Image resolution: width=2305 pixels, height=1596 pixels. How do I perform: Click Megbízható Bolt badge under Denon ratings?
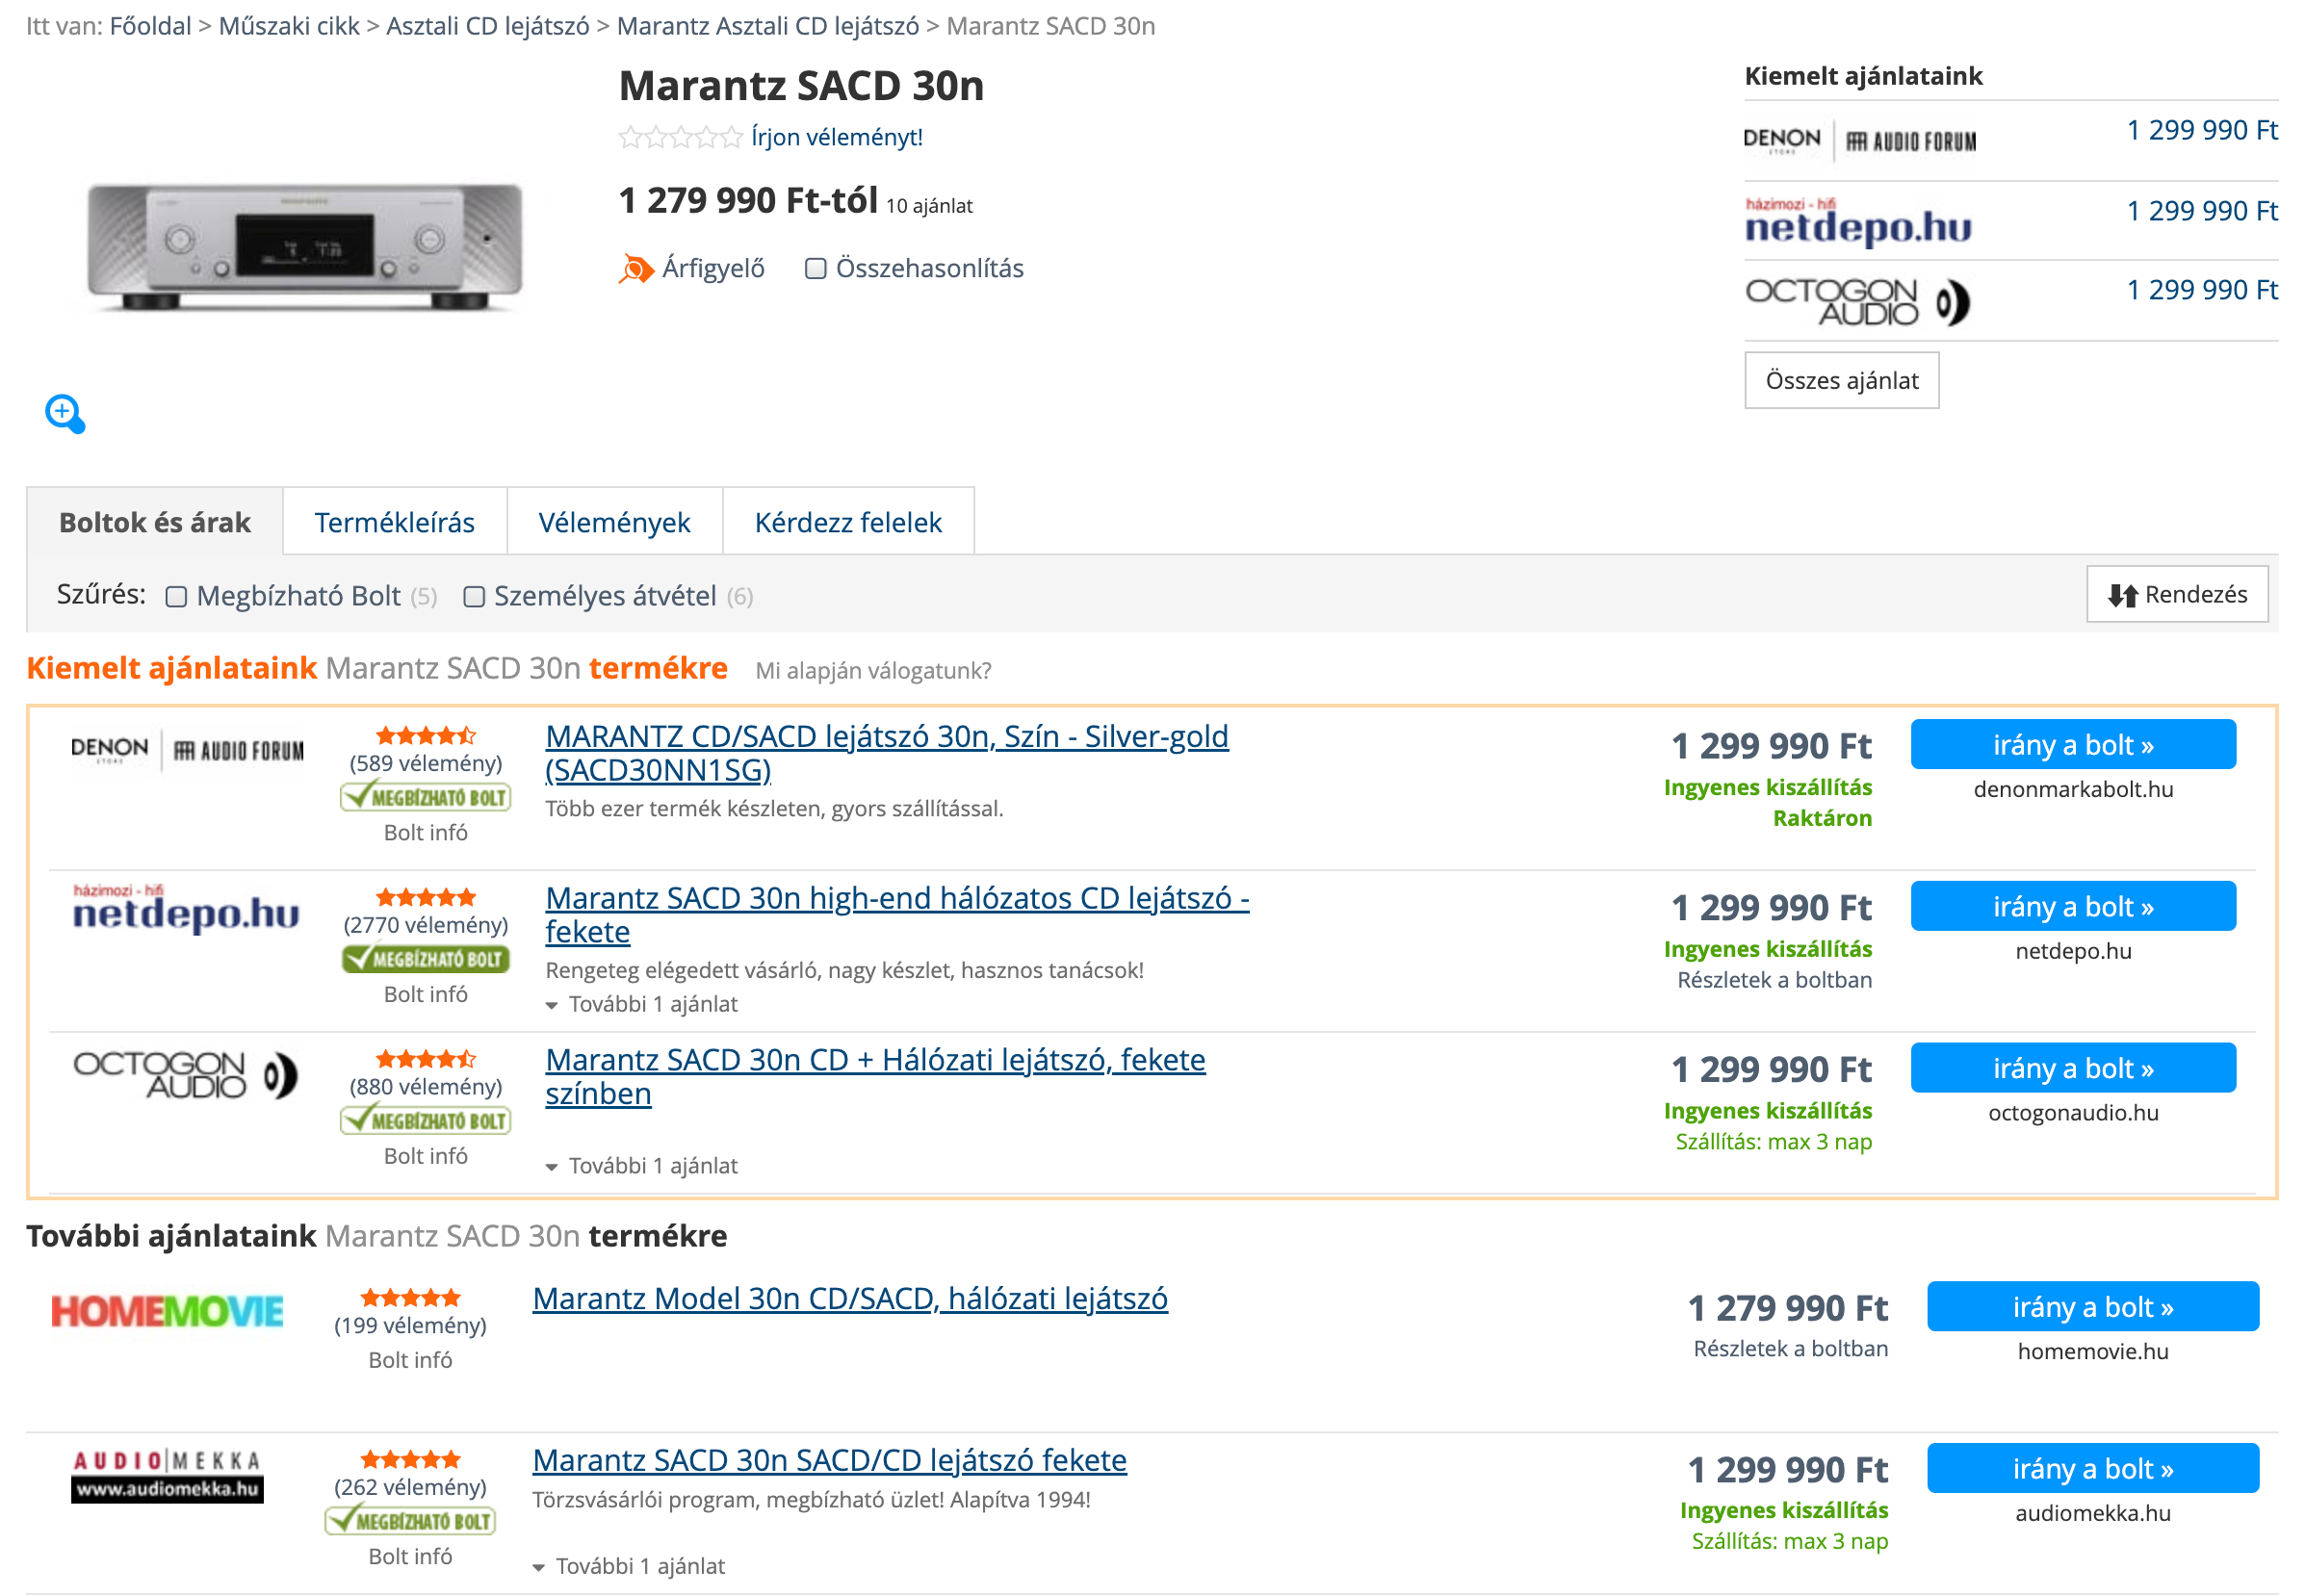coord(425,798)
